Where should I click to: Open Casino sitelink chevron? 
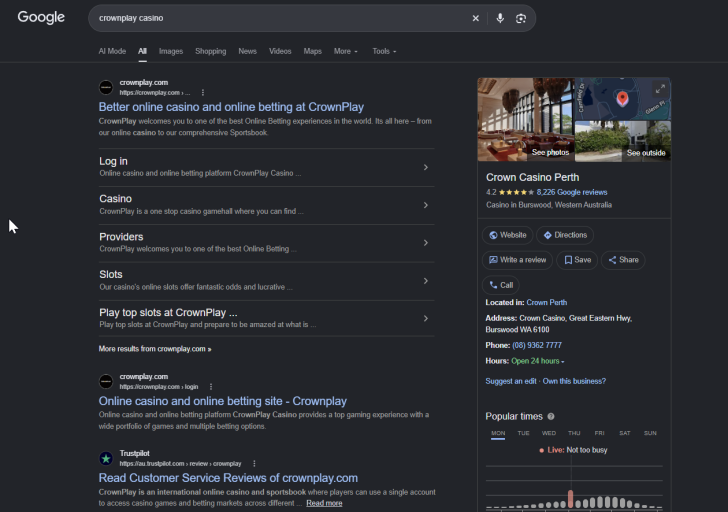coord(425,205)
